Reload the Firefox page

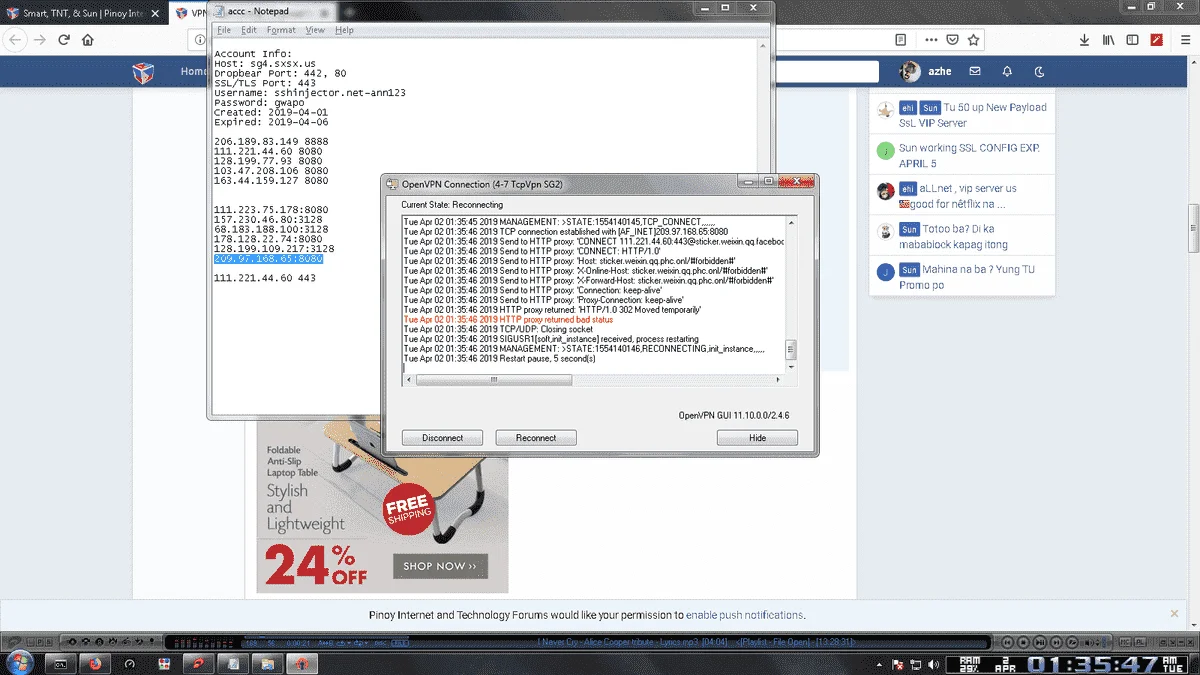pyautogui.click(x=64, y=40)
